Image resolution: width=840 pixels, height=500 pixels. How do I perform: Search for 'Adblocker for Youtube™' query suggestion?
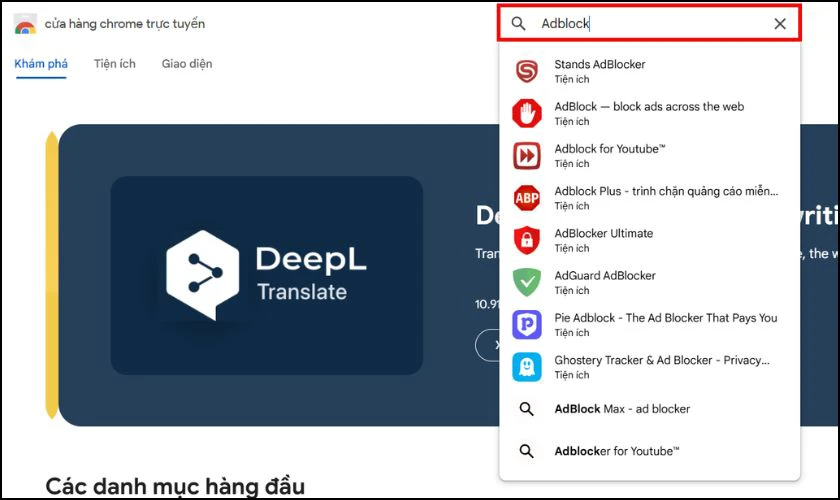617,451
